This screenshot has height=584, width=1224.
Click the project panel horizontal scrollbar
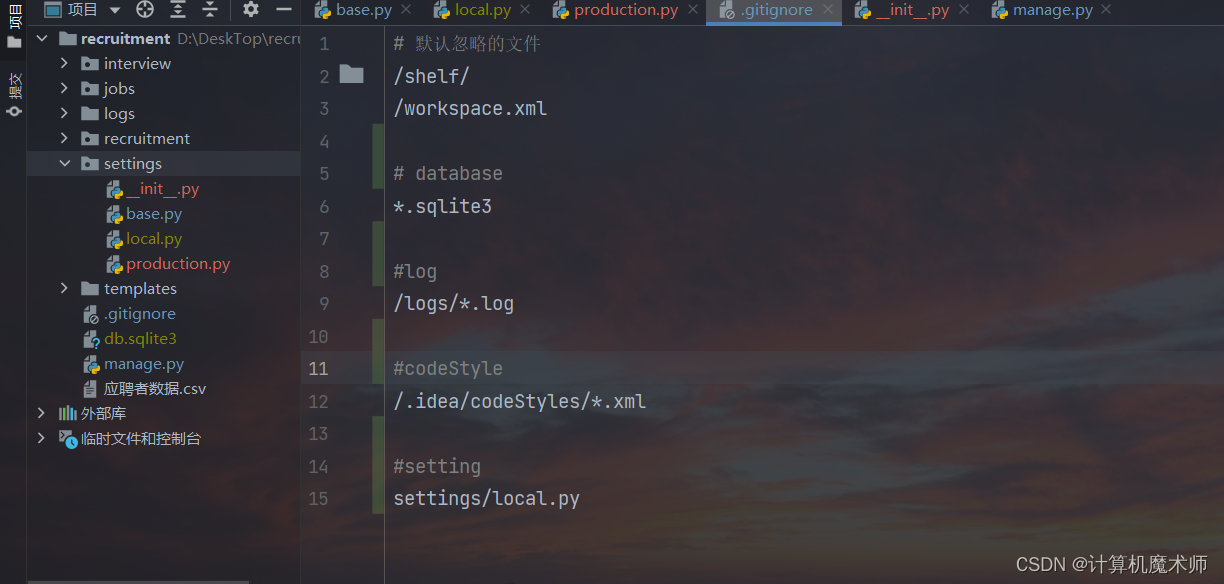[138, 581]
